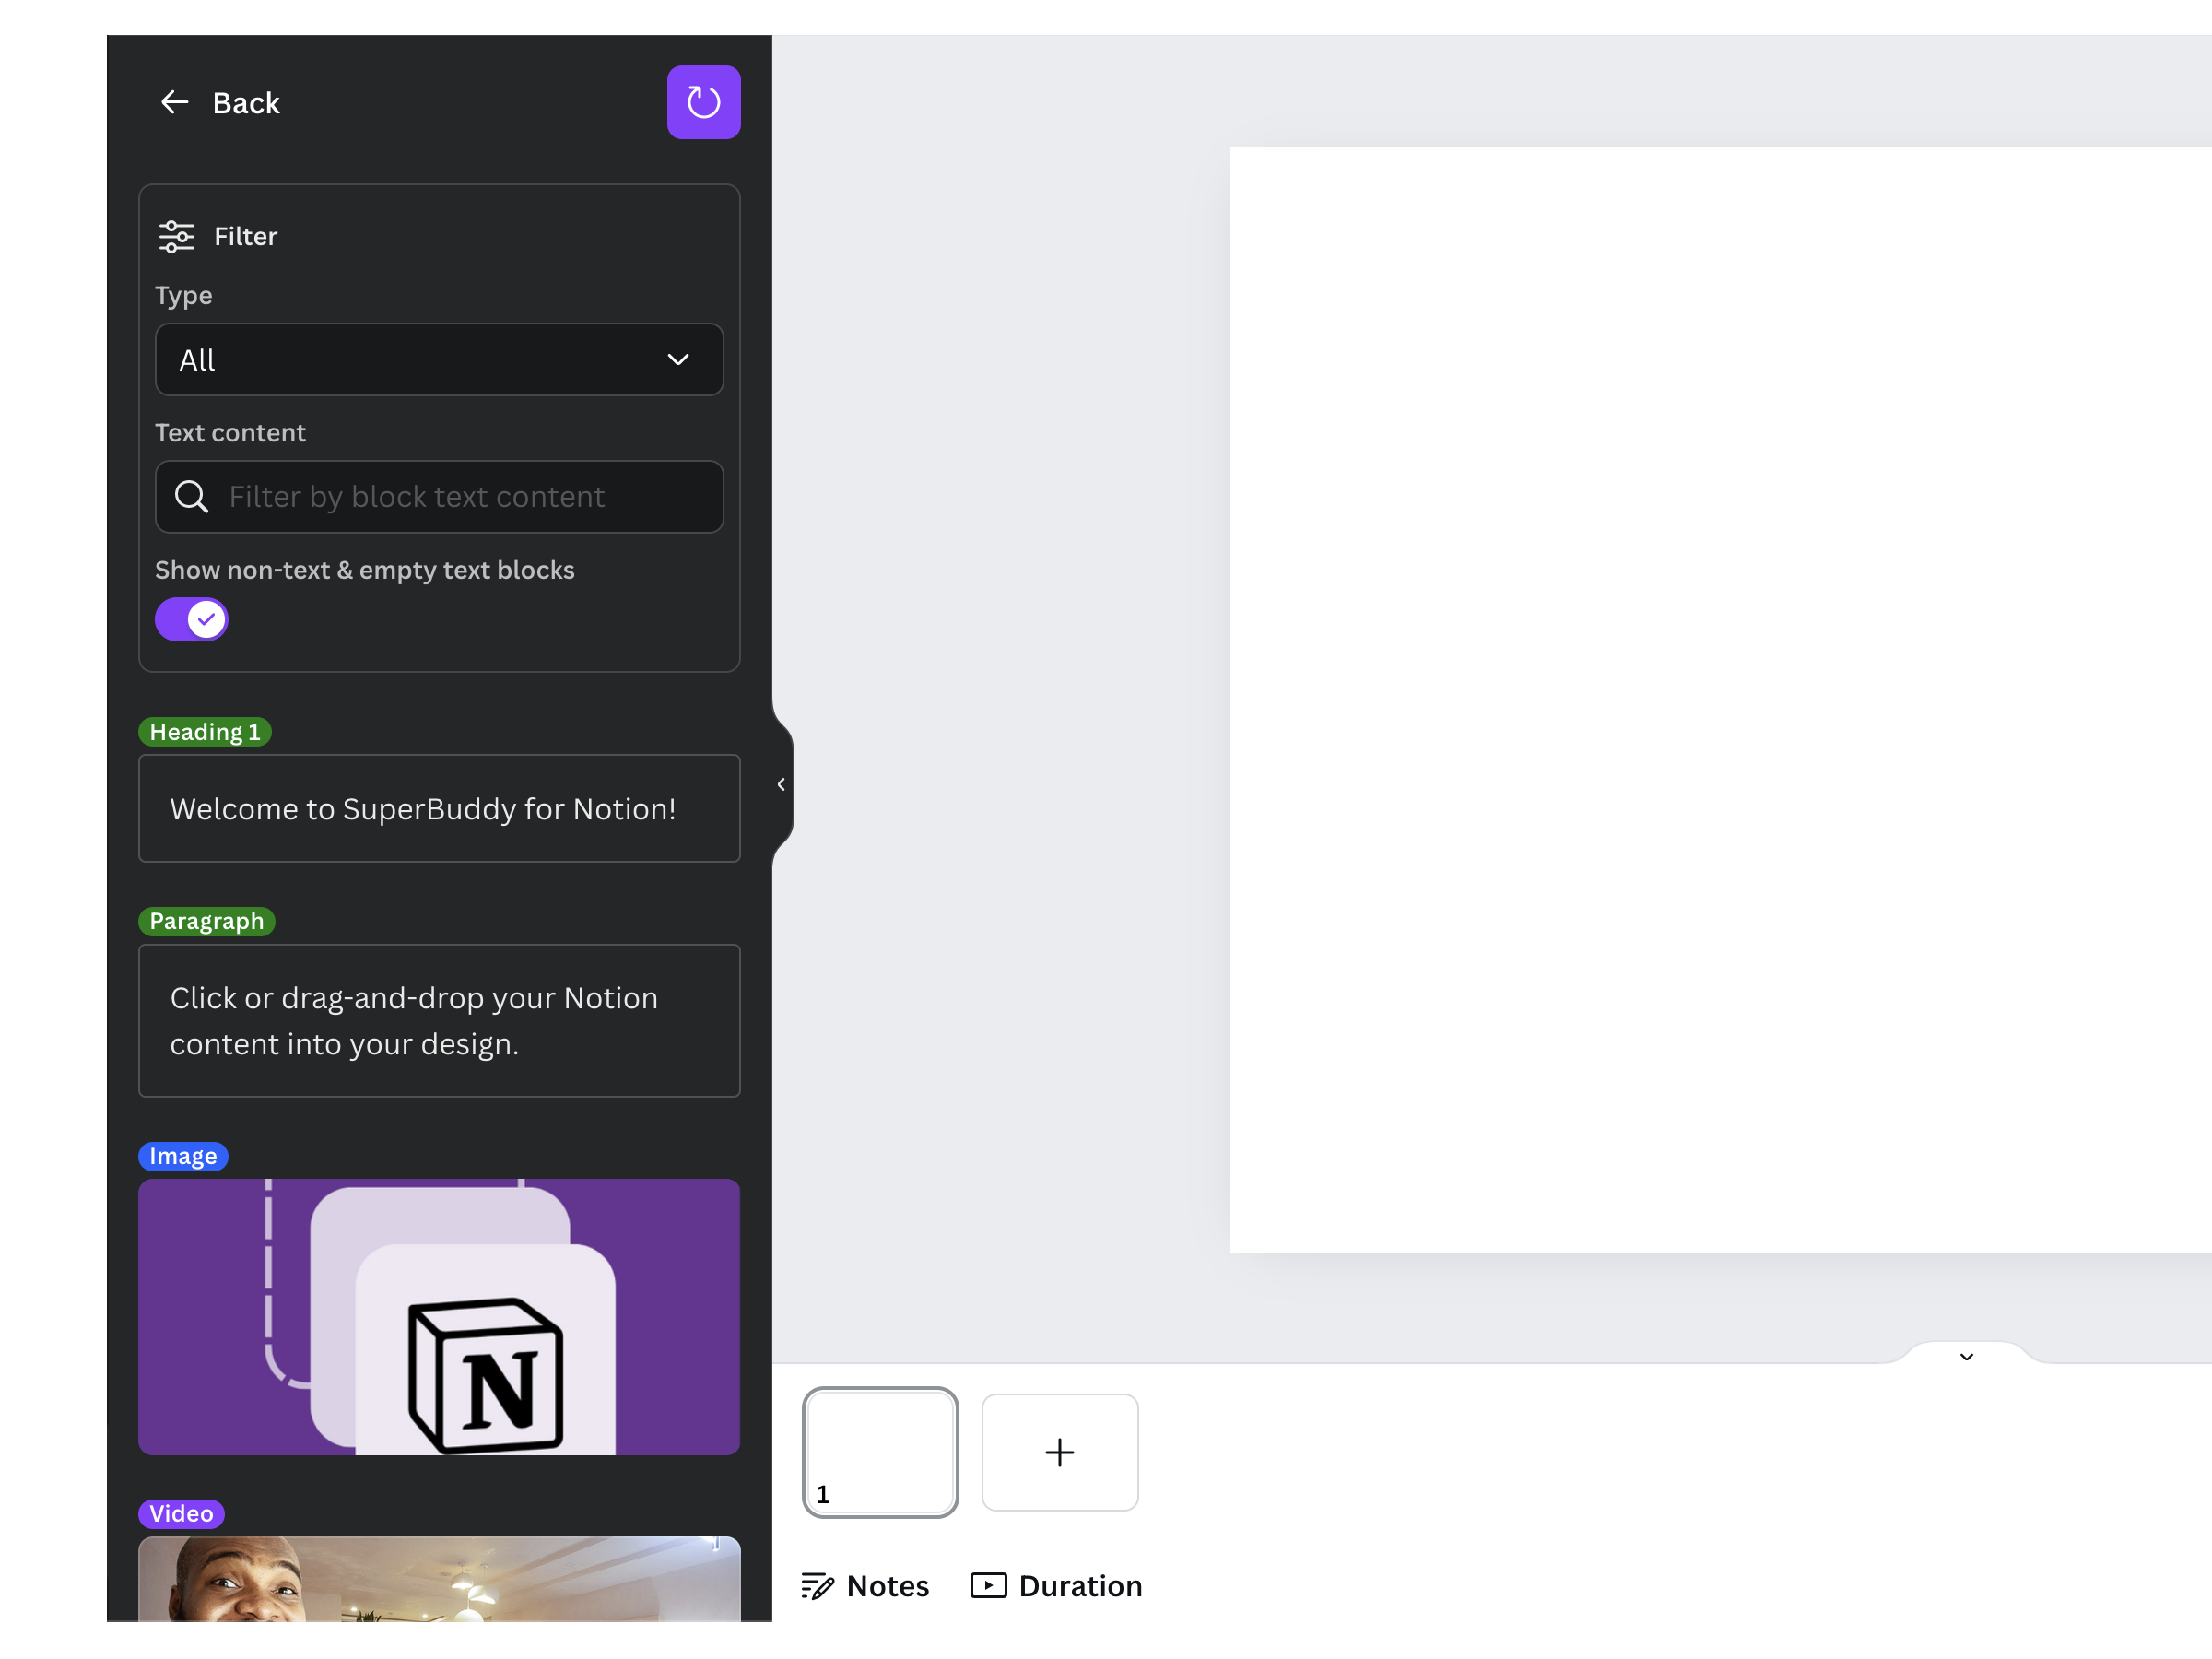This screenshot has height=1659, width=2212.
Task: Click the Notes pencil icon
Action: [x=817, y=1586]
